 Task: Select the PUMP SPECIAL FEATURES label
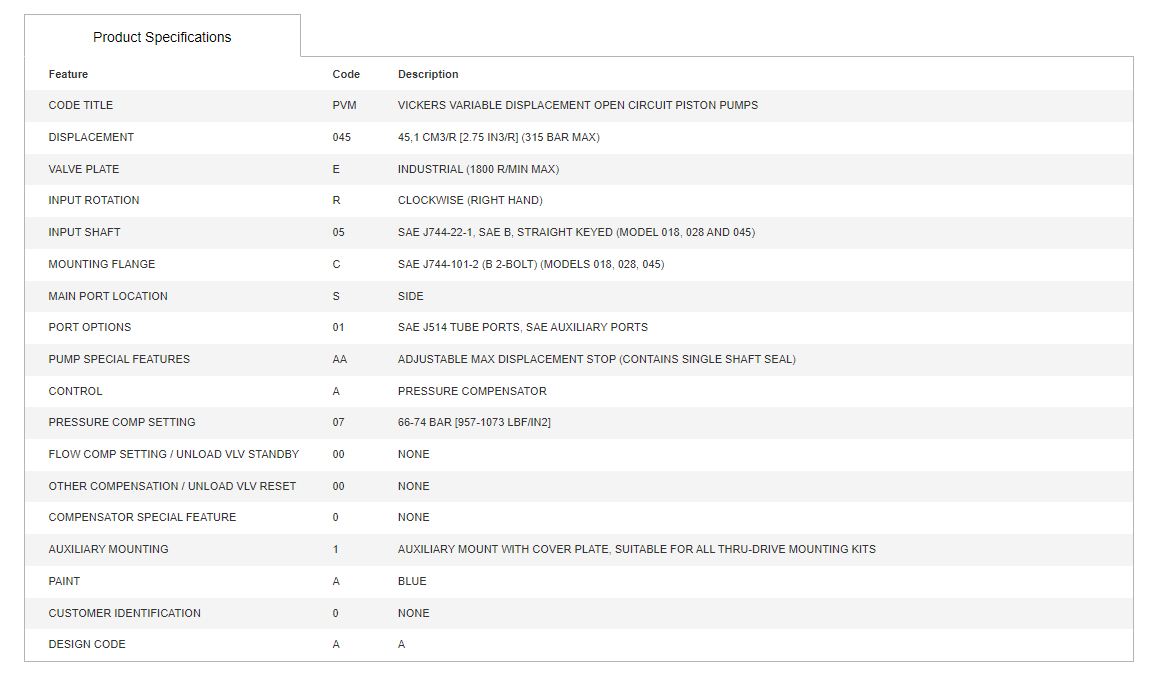(x=119, y=360)
